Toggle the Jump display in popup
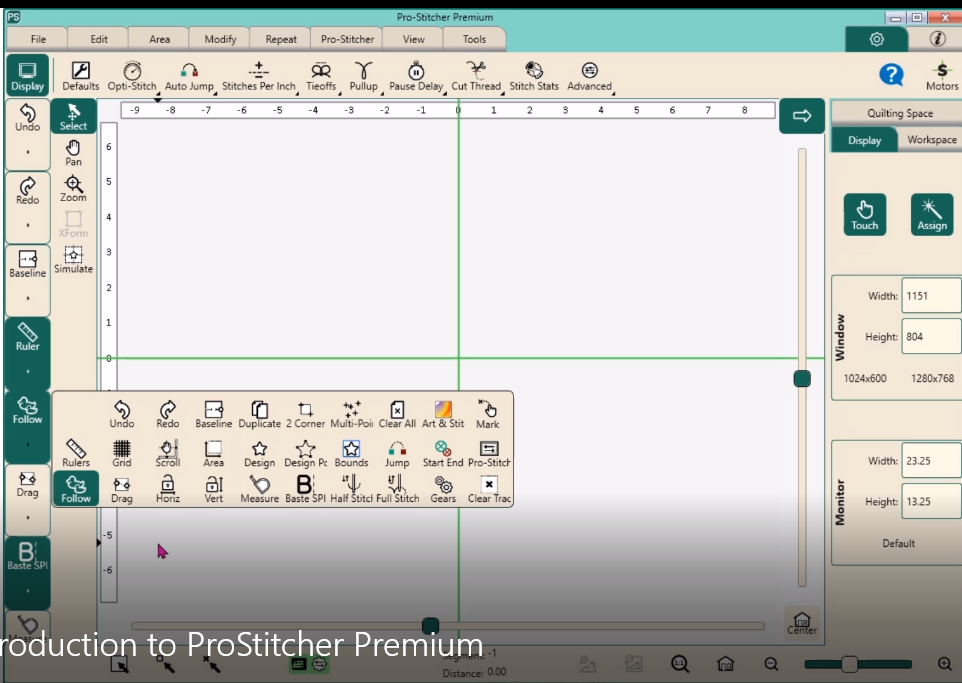 (x=397, y=453)
